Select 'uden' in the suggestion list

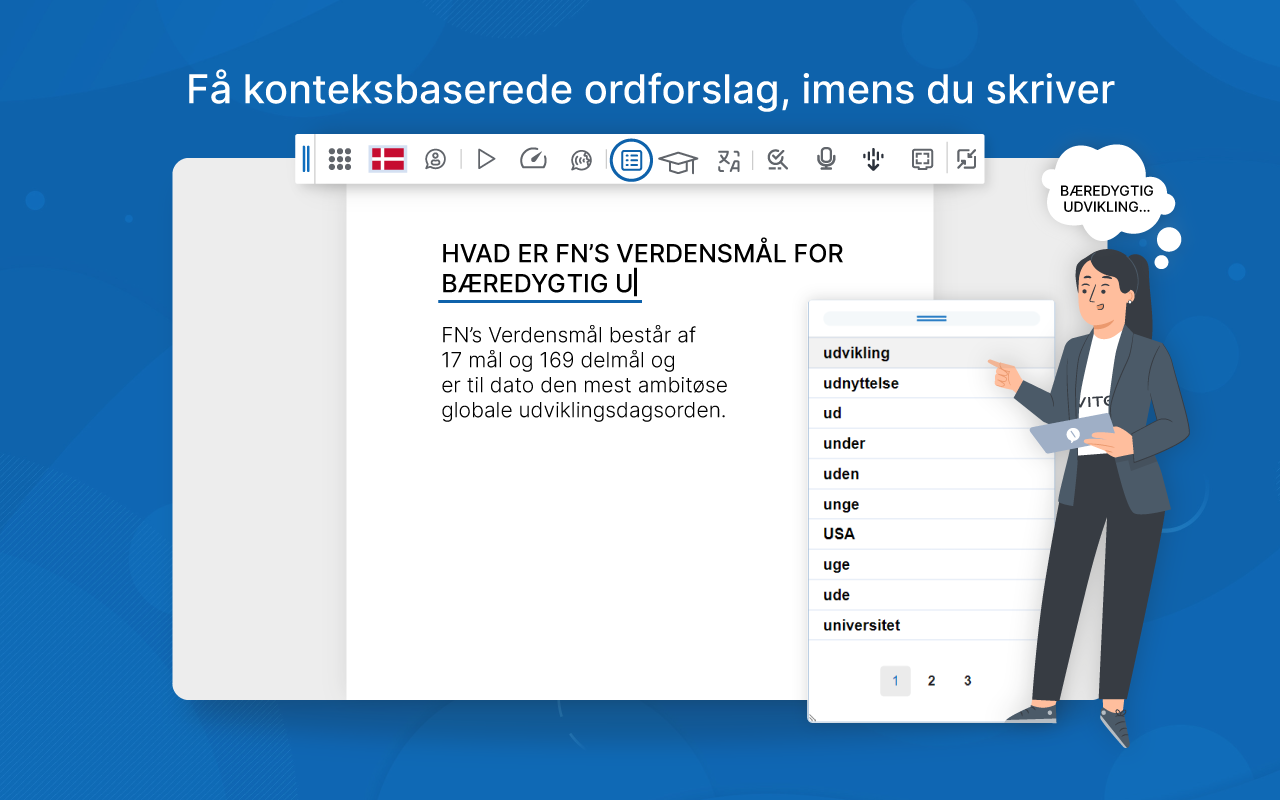coord(931,474)
